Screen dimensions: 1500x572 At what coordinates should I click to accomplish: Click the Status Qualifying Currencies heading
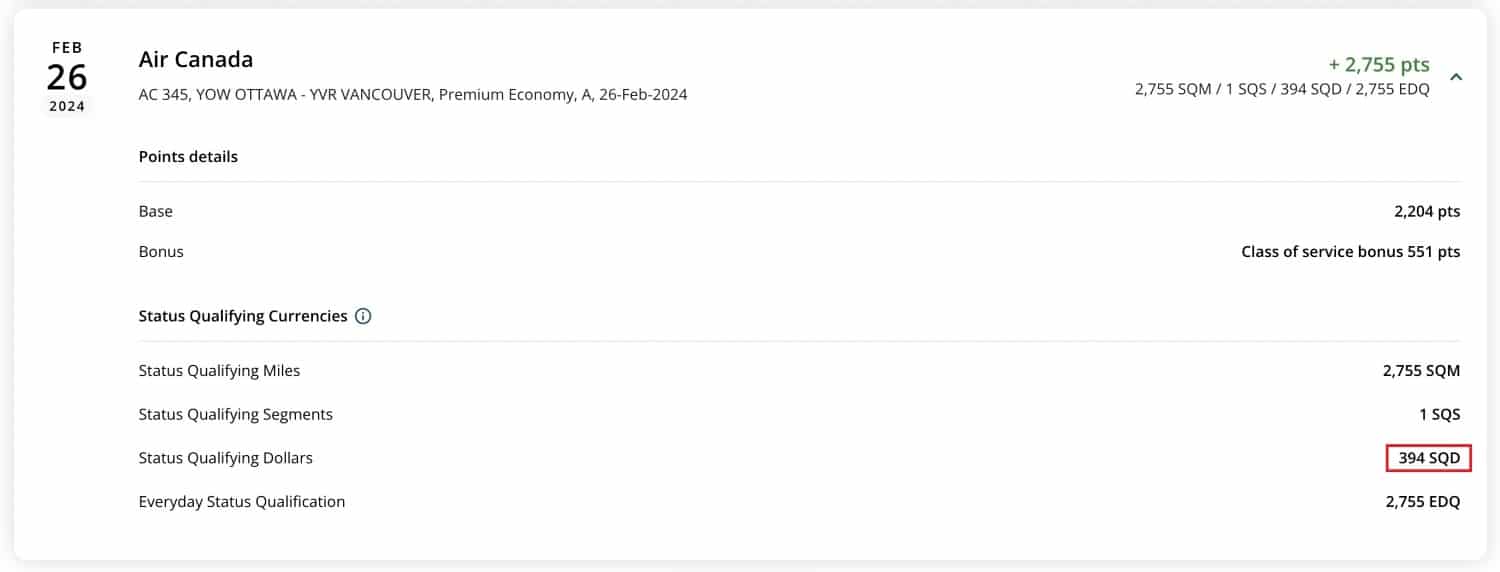pos(243,316)
